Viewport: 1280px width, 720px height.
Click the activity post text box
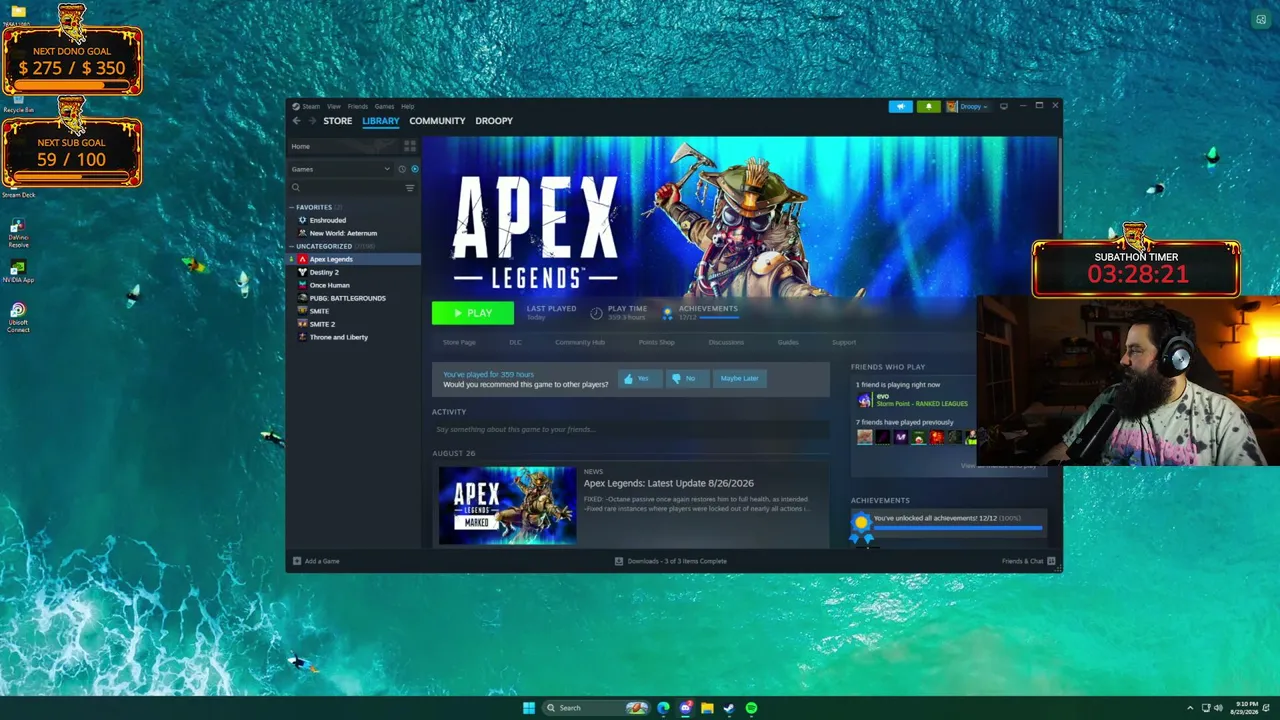coord(630,429)
